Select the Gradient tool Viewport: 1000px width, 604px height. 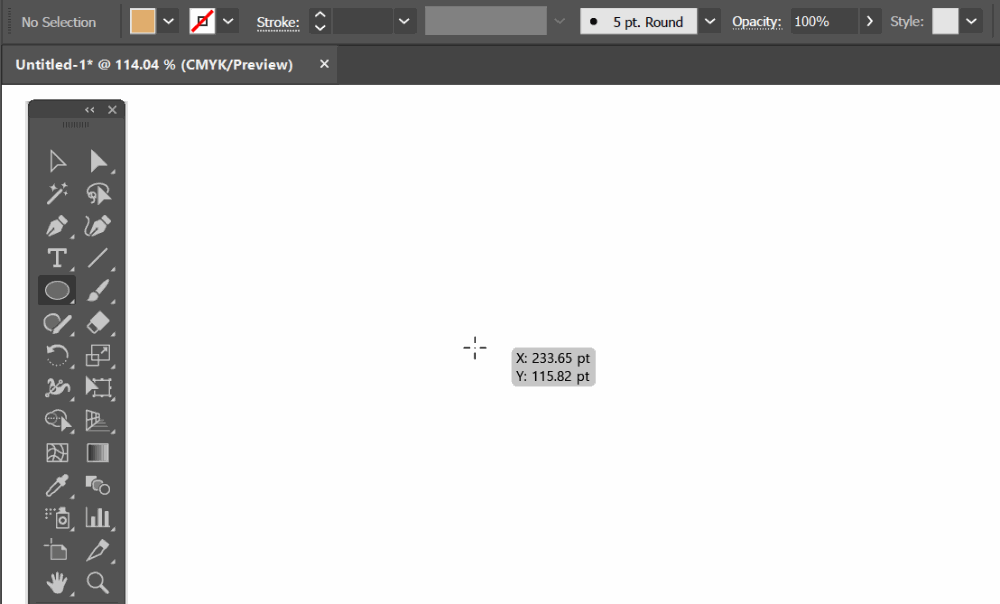click(98, 453)
